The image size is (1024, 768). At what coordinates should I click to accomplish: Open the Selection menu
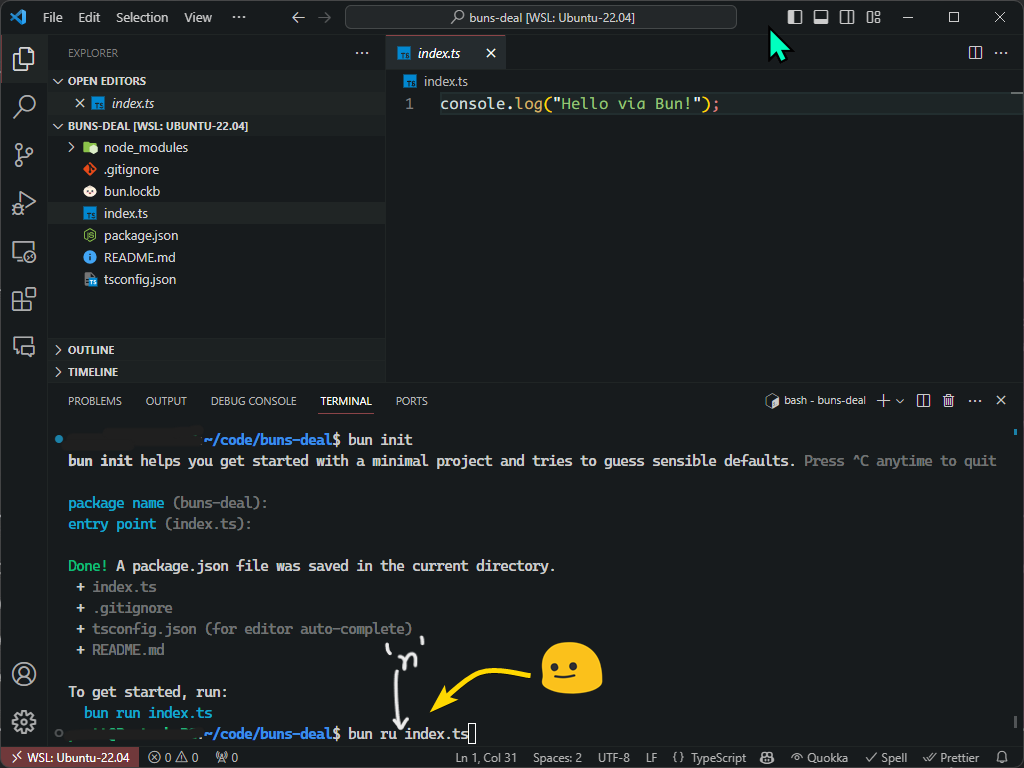click(x=142, y=17)
